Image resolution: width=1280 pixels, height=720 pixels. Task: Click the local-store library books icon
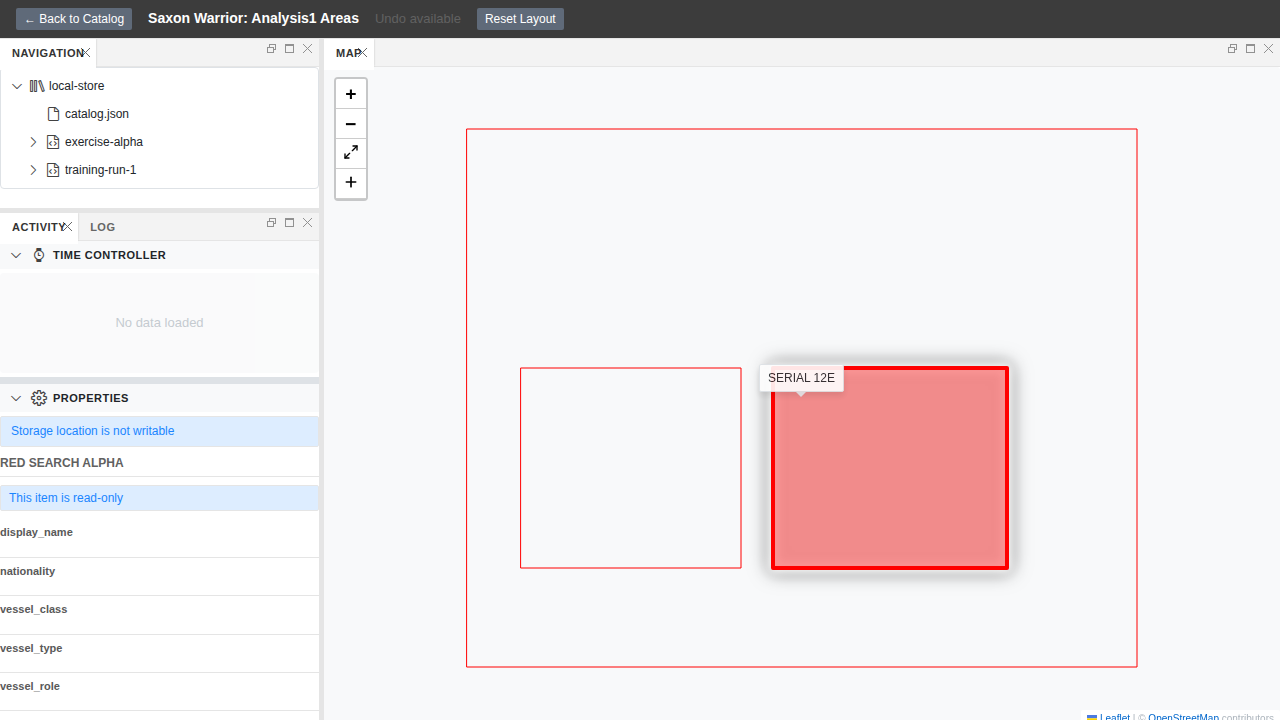pyautogui.click(x=37, y=86)
